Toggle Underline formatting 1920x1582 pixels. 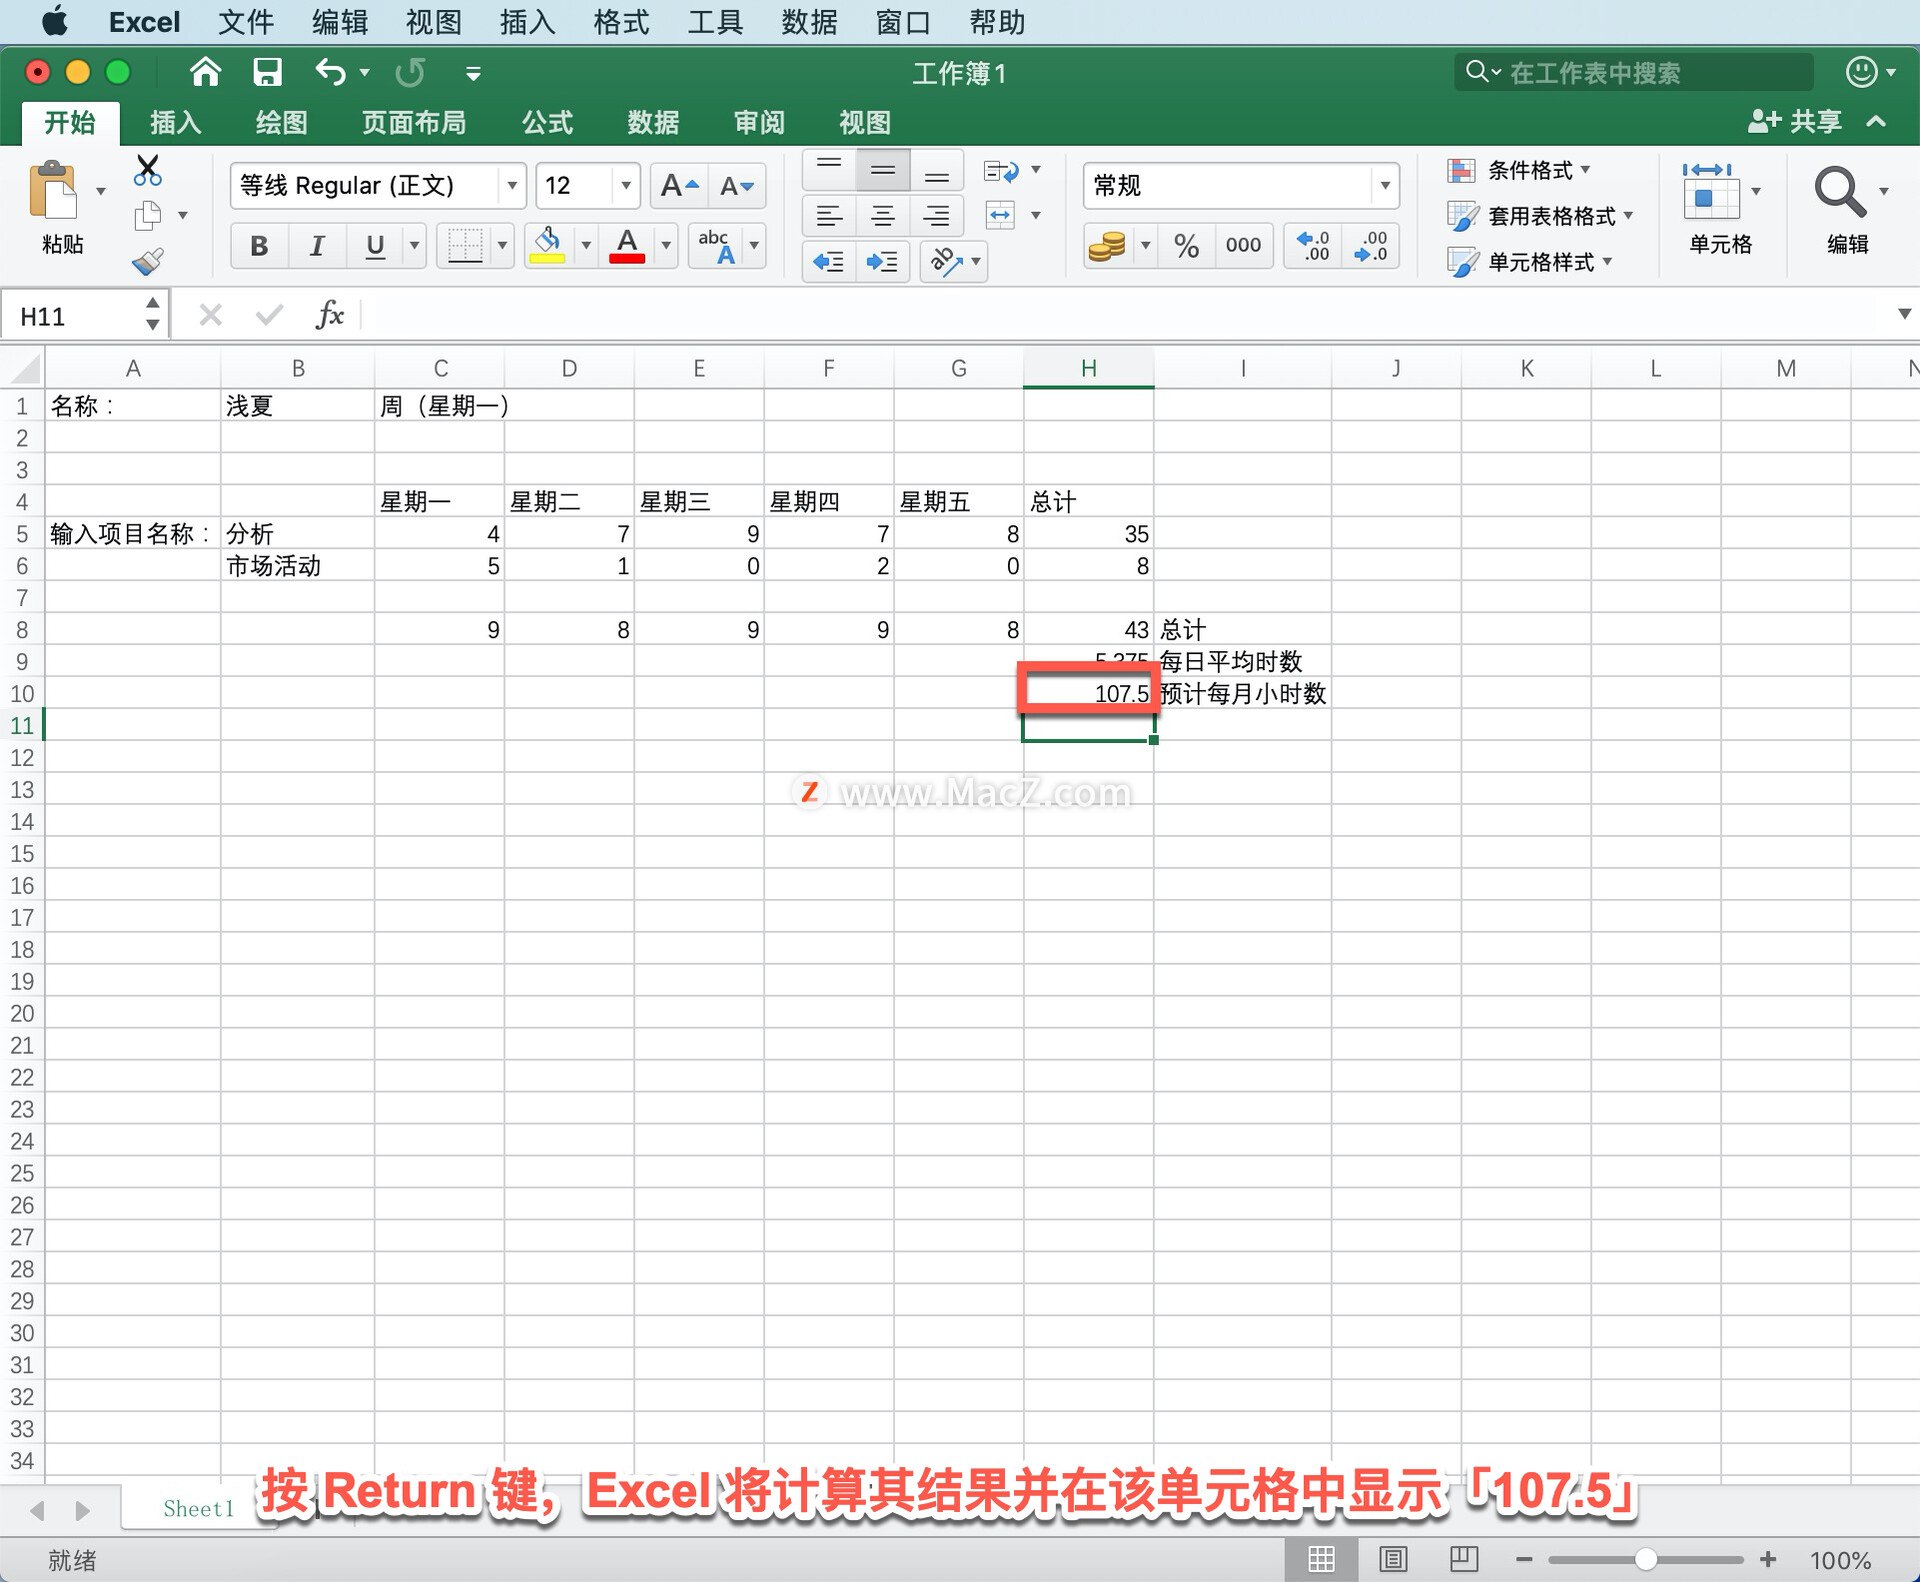tap(375, 245)
